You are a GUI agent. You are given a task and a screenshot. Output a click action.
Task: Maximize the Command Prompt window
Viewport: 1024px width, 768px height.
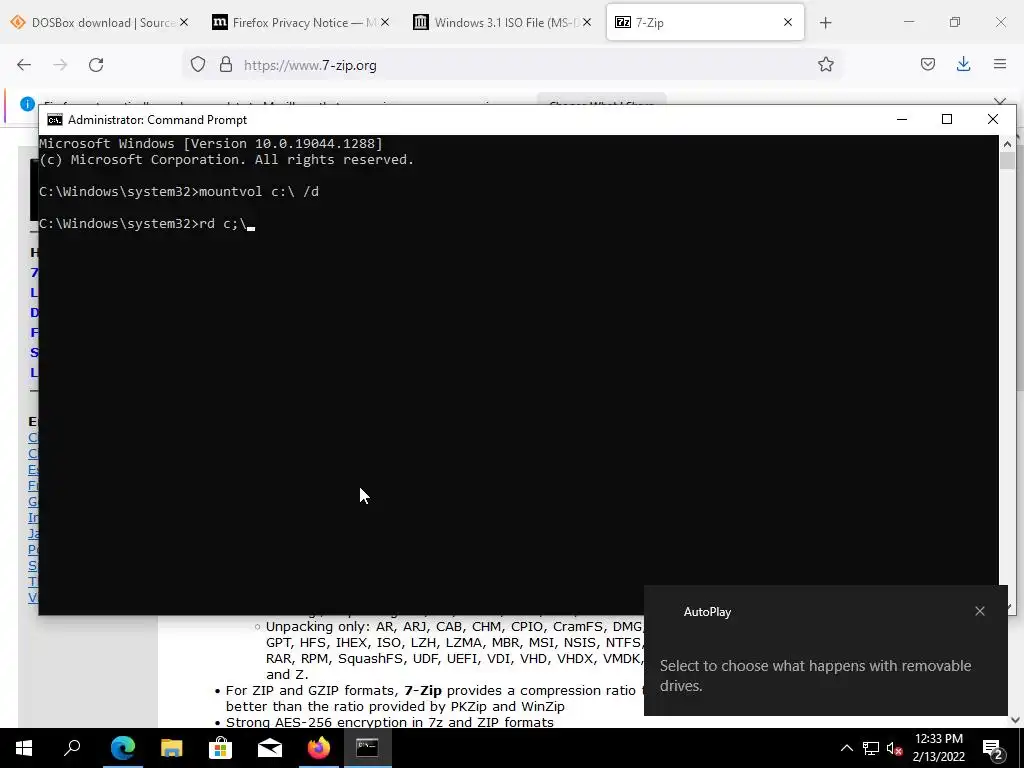click(947, 120)
